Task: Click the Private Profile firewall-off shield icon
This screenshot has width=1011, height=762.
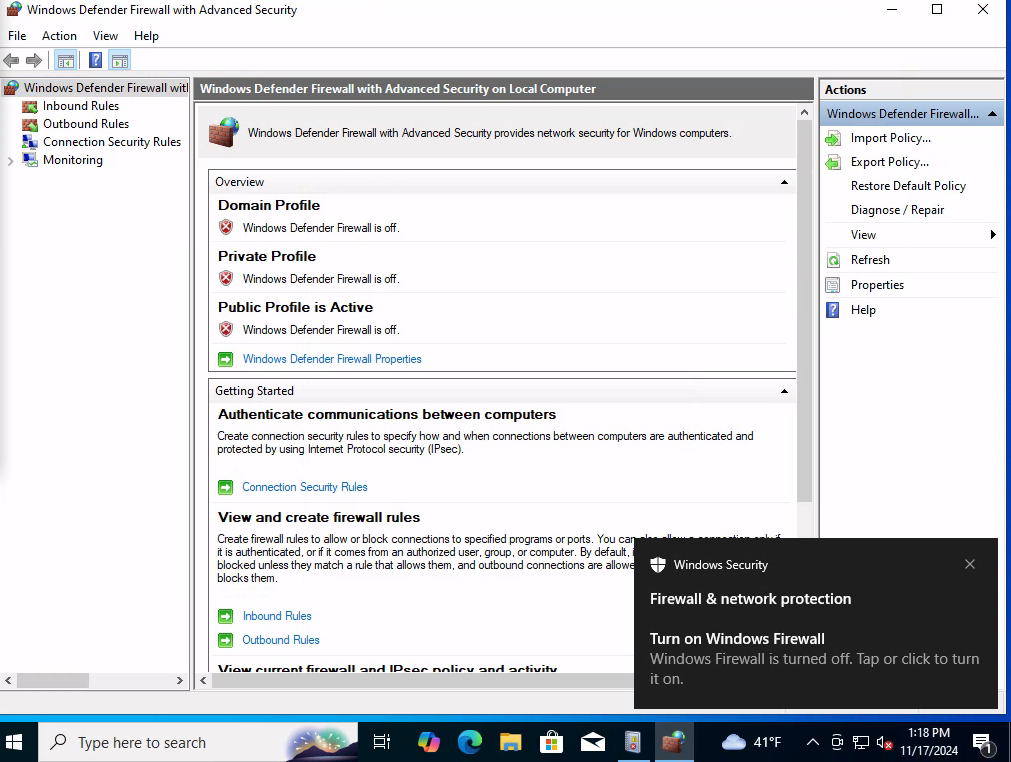Action: pos(226,278)
